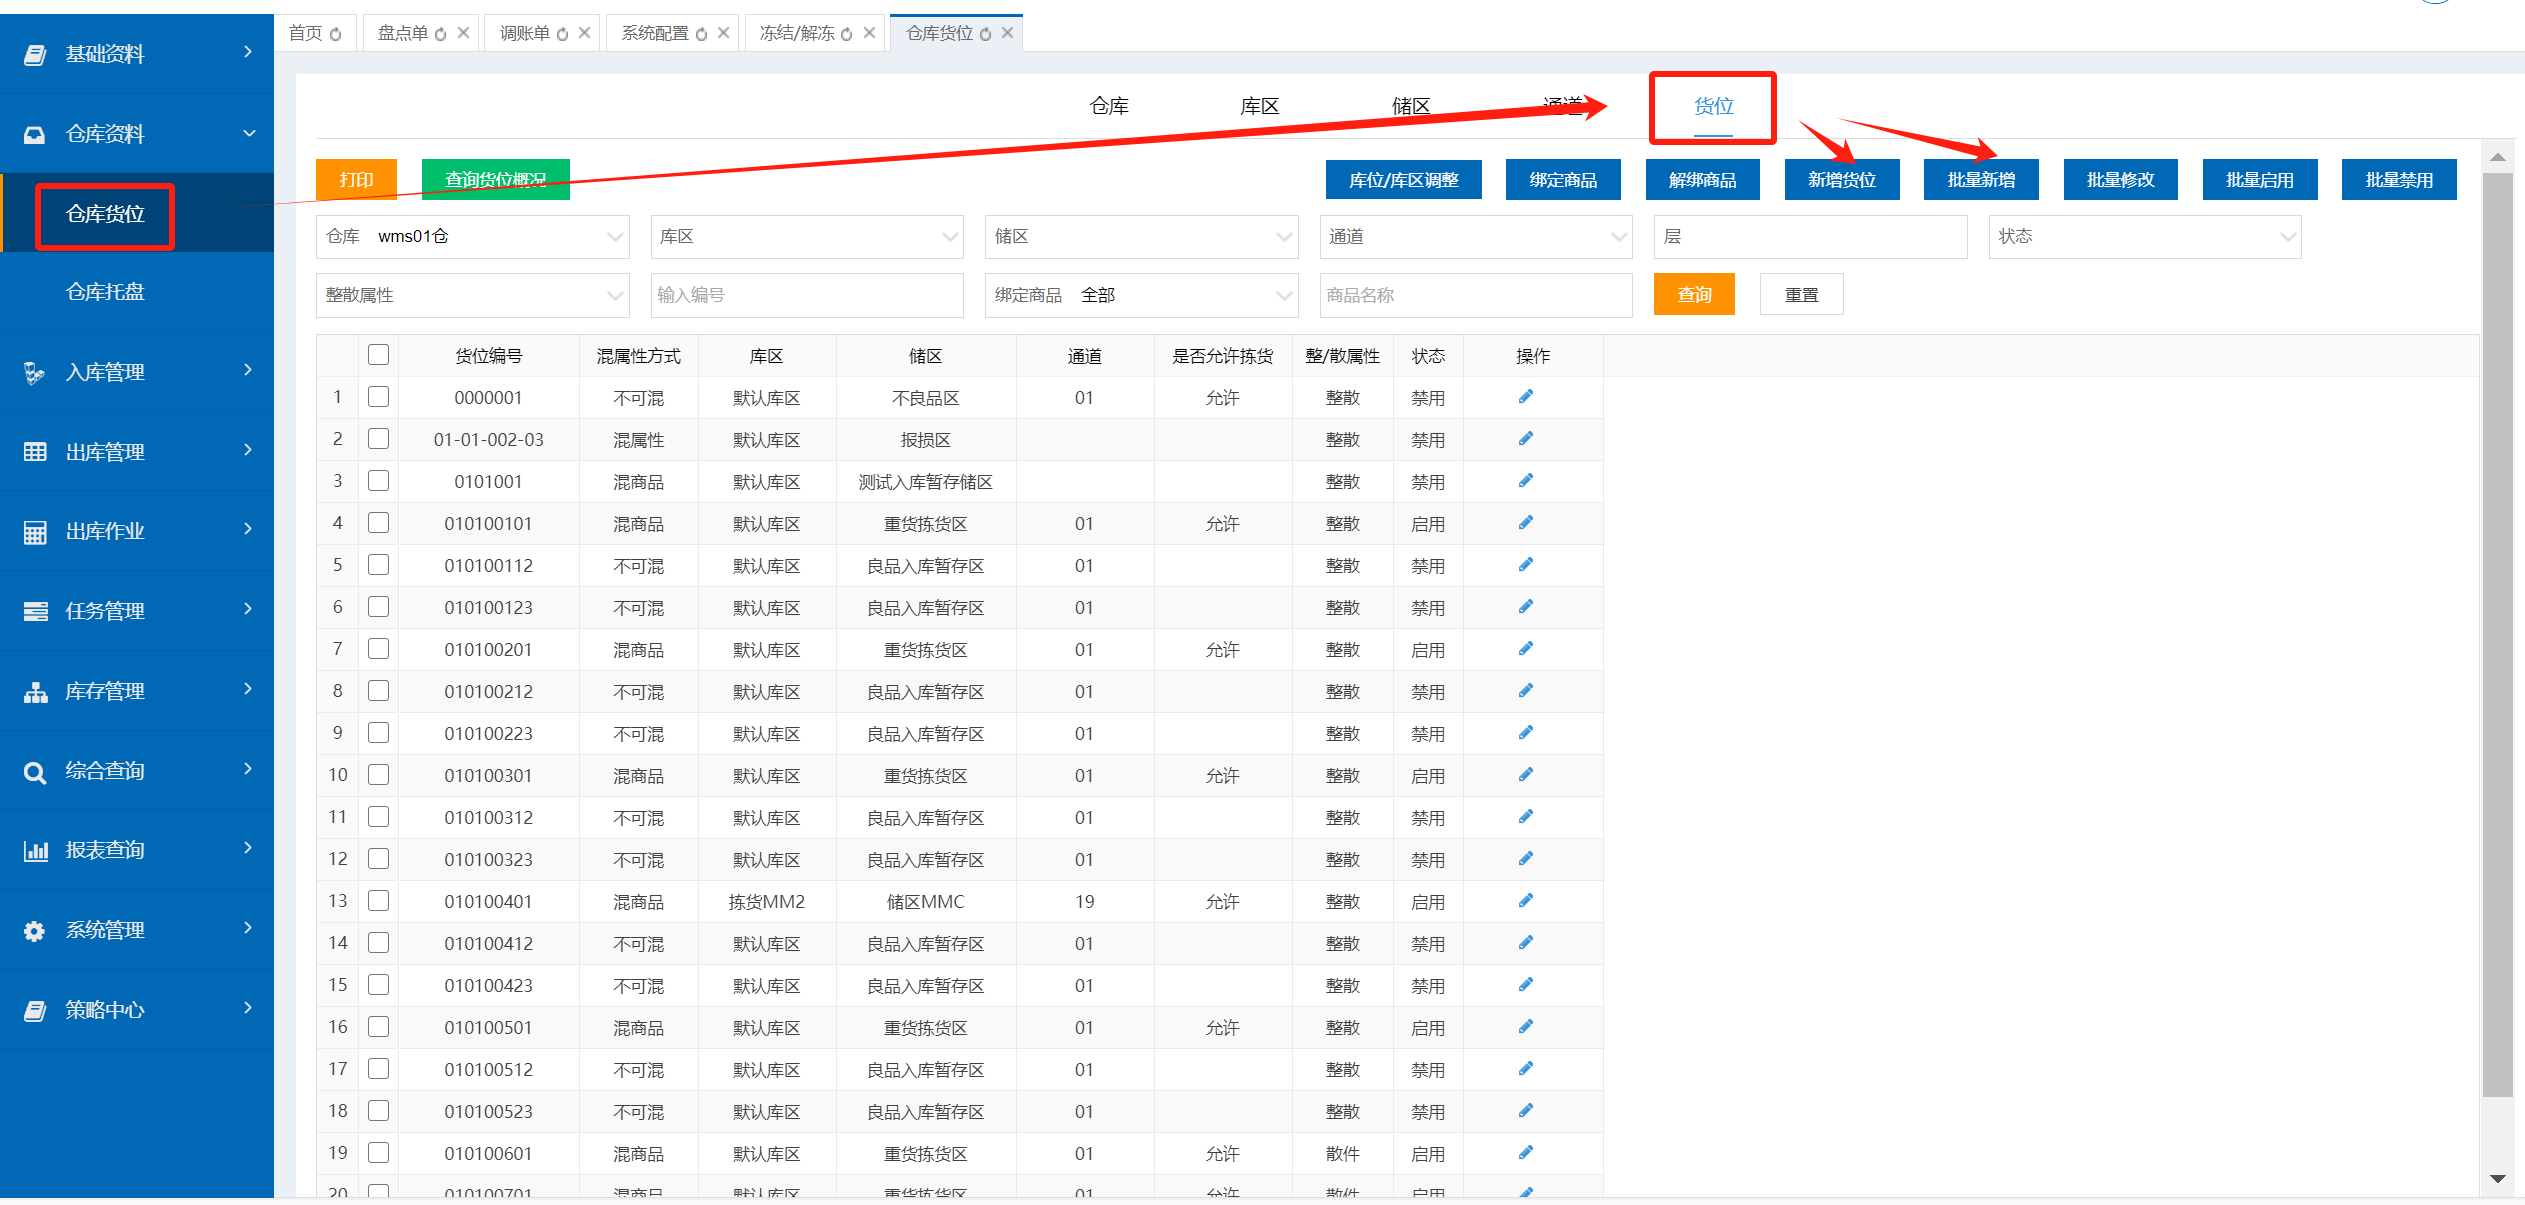Click the 库存管理 hierarchy icon

click(35, 691)
